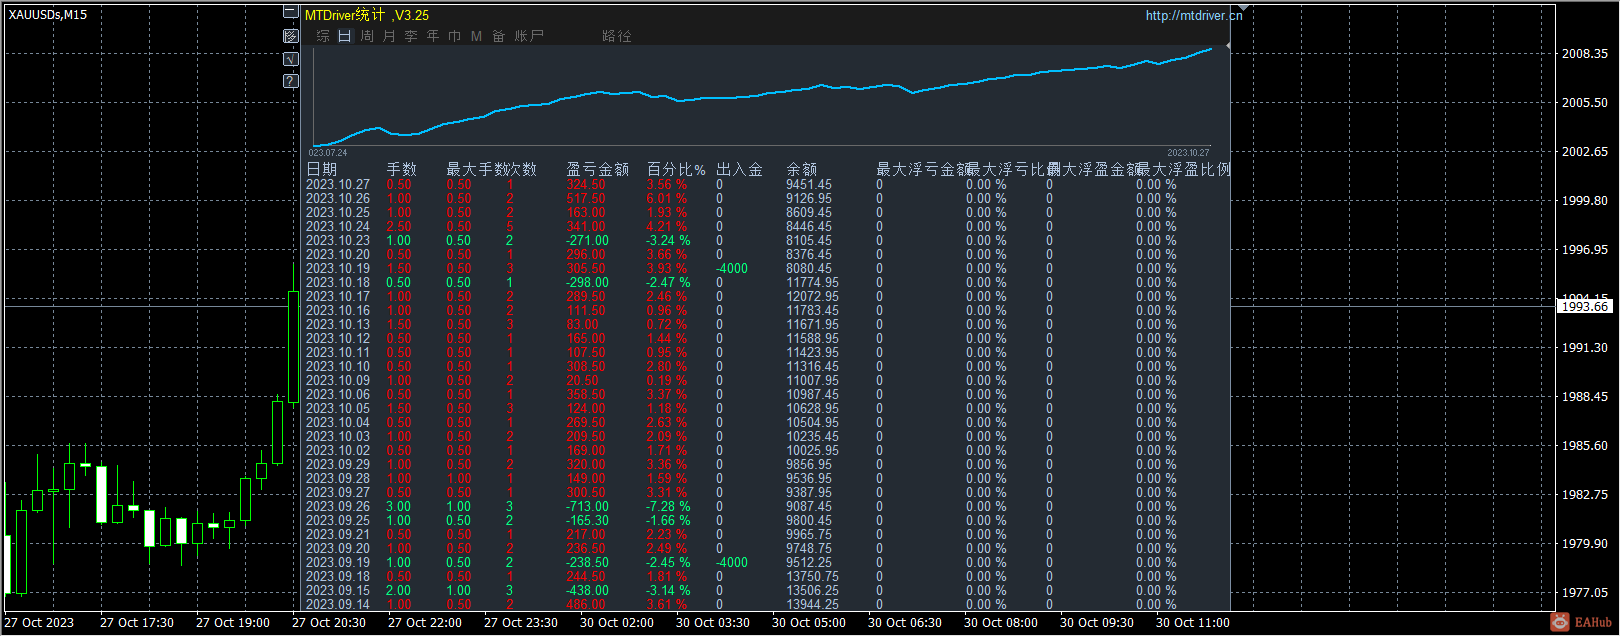Click the blue equity curve line
The height and width of the screenshot is (637, 1621).
pos(760,95)
